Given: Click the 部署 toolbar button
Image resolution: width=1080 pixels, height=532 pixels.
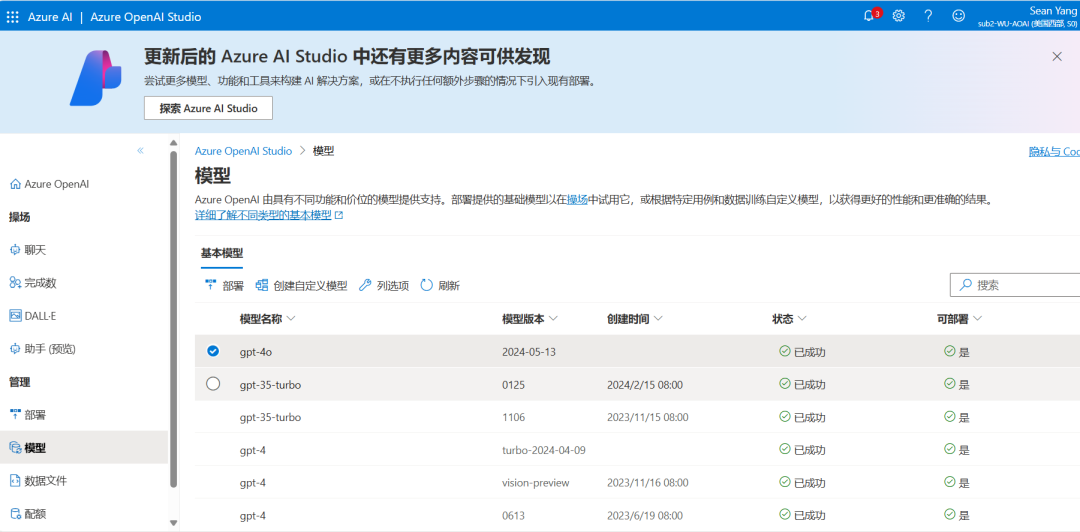Looking at the screenshot, I should click(x=225, y=285).
